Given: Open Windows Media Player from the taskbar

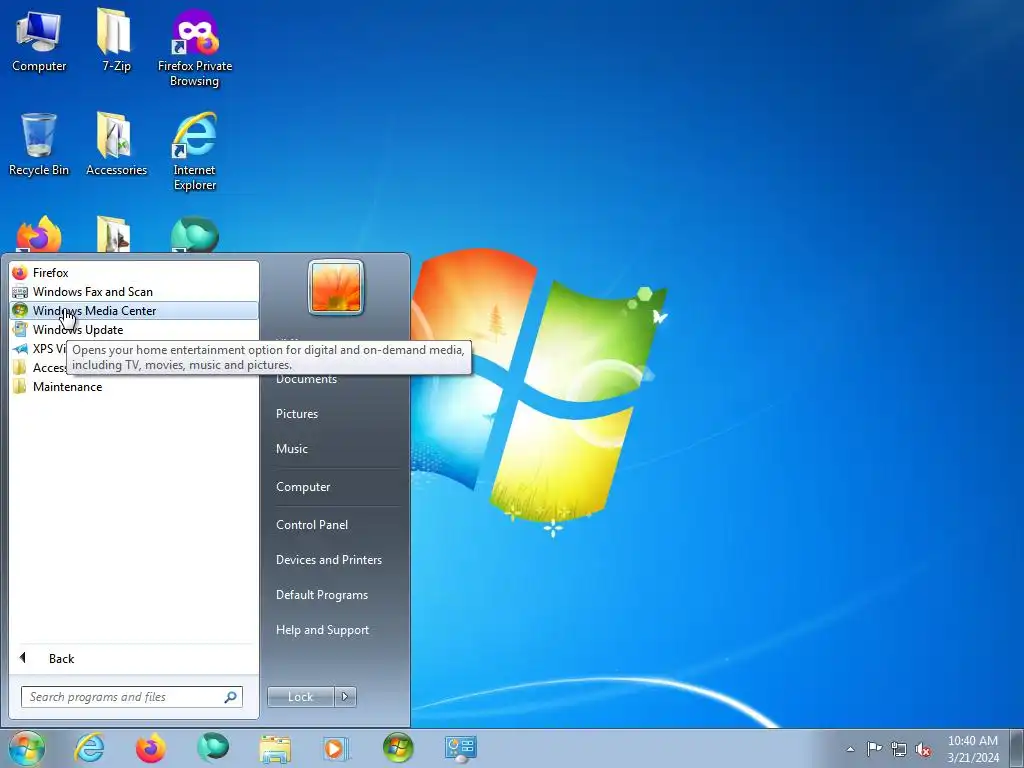Looking at the screenshot, I should (336, 748).
